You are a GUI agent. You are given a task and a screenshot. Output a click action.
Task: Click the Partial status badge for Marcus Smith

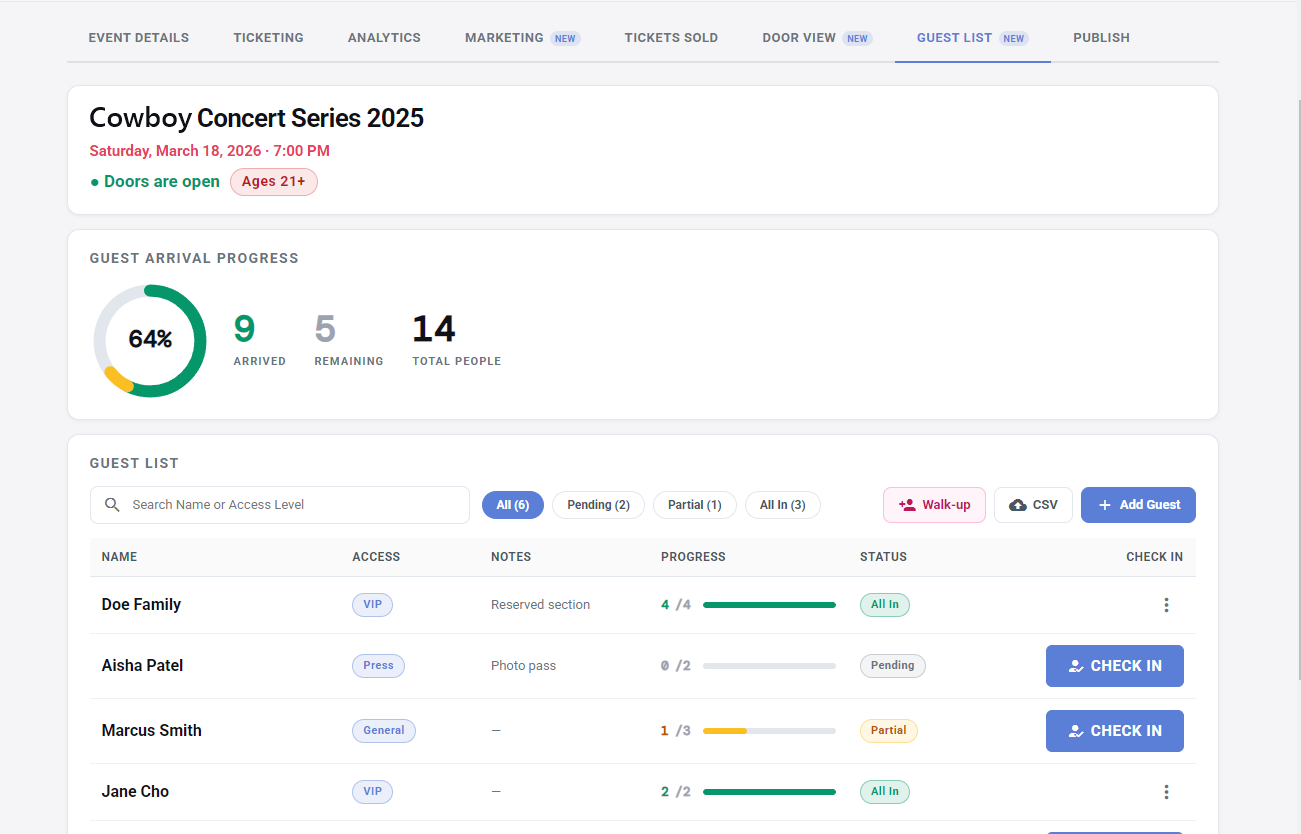click(889, 731)
